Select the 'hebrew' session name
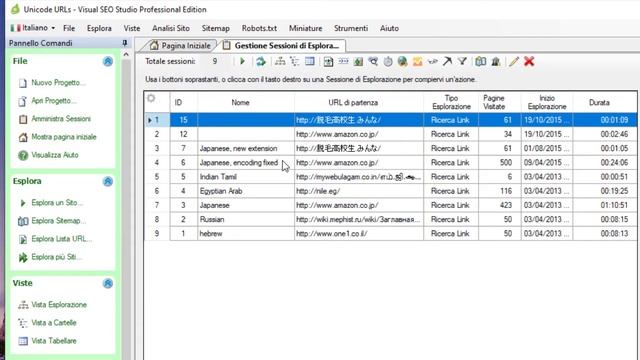The width and height of the screenshot is (640, 360). (x=211, y=234)
